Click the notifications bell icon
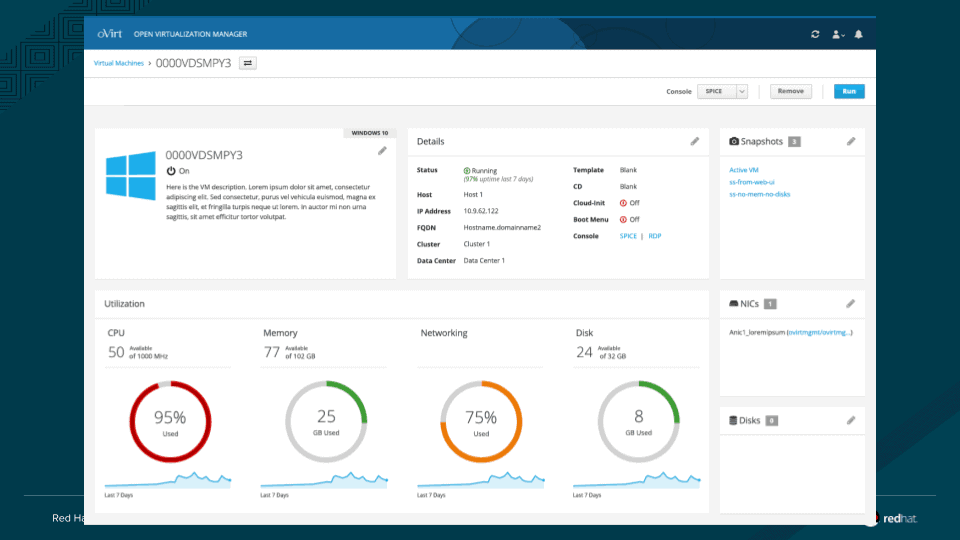 coord(858,34)
